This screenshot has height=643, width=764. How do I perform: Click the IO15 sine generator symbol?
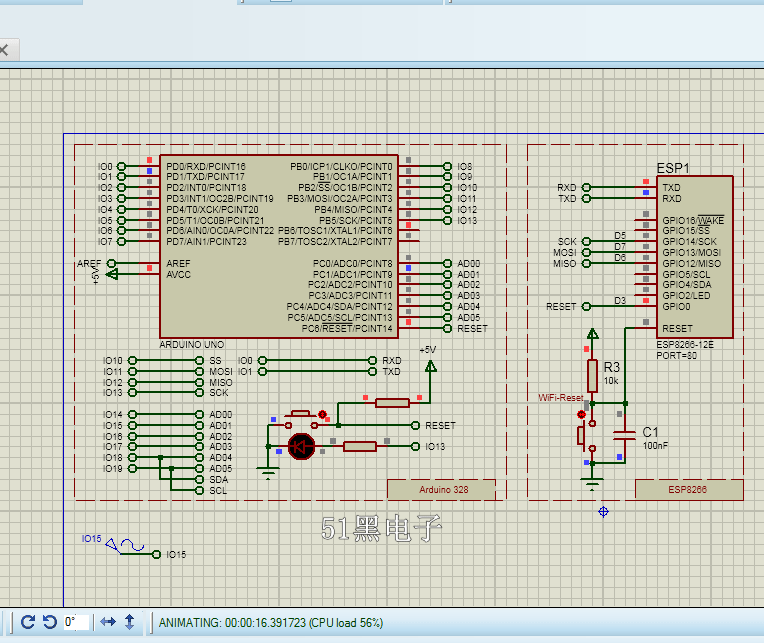pyautogui.click(x=125, y=546)
